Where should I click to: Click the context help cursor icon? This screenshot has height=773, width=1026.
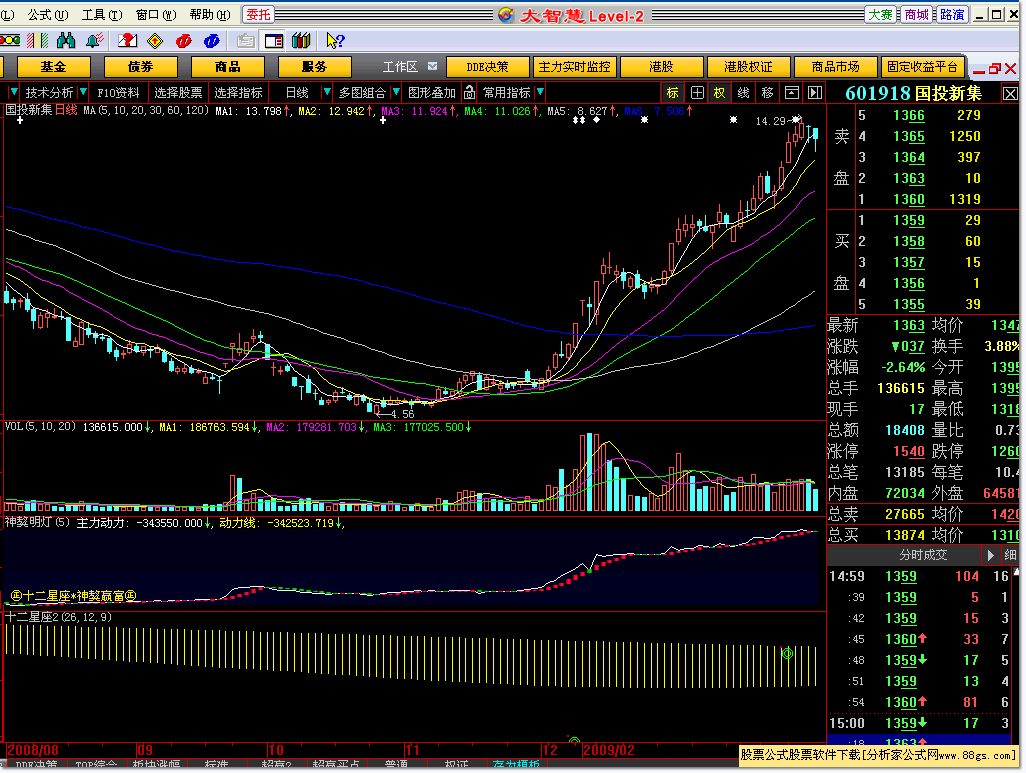tap(335, 41)
